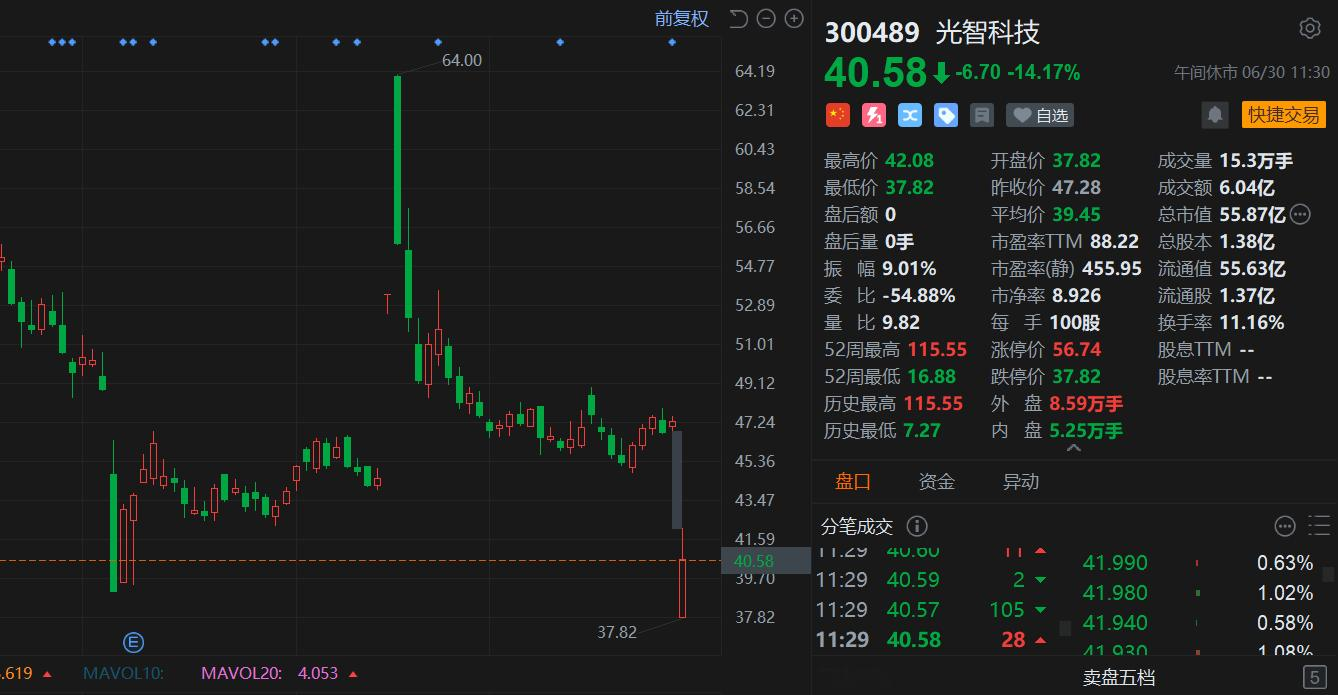Add stock to 自选 watchlist
Viewport: 1338px width, 695px height.
(x=1041, y=115)
